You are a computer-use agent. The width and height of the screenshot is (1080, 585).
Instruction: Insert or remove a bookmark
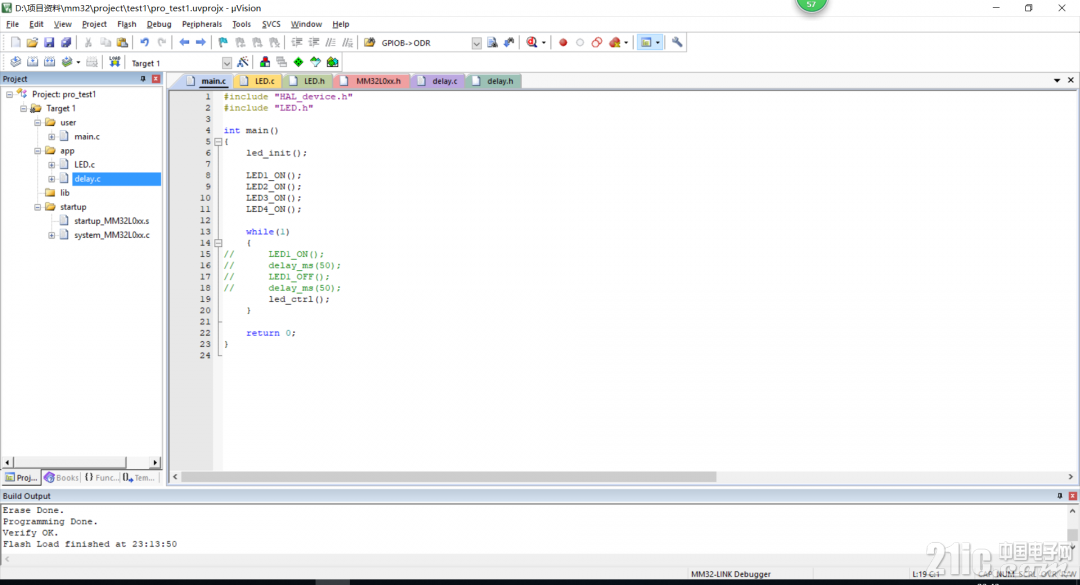click(223, 43)
